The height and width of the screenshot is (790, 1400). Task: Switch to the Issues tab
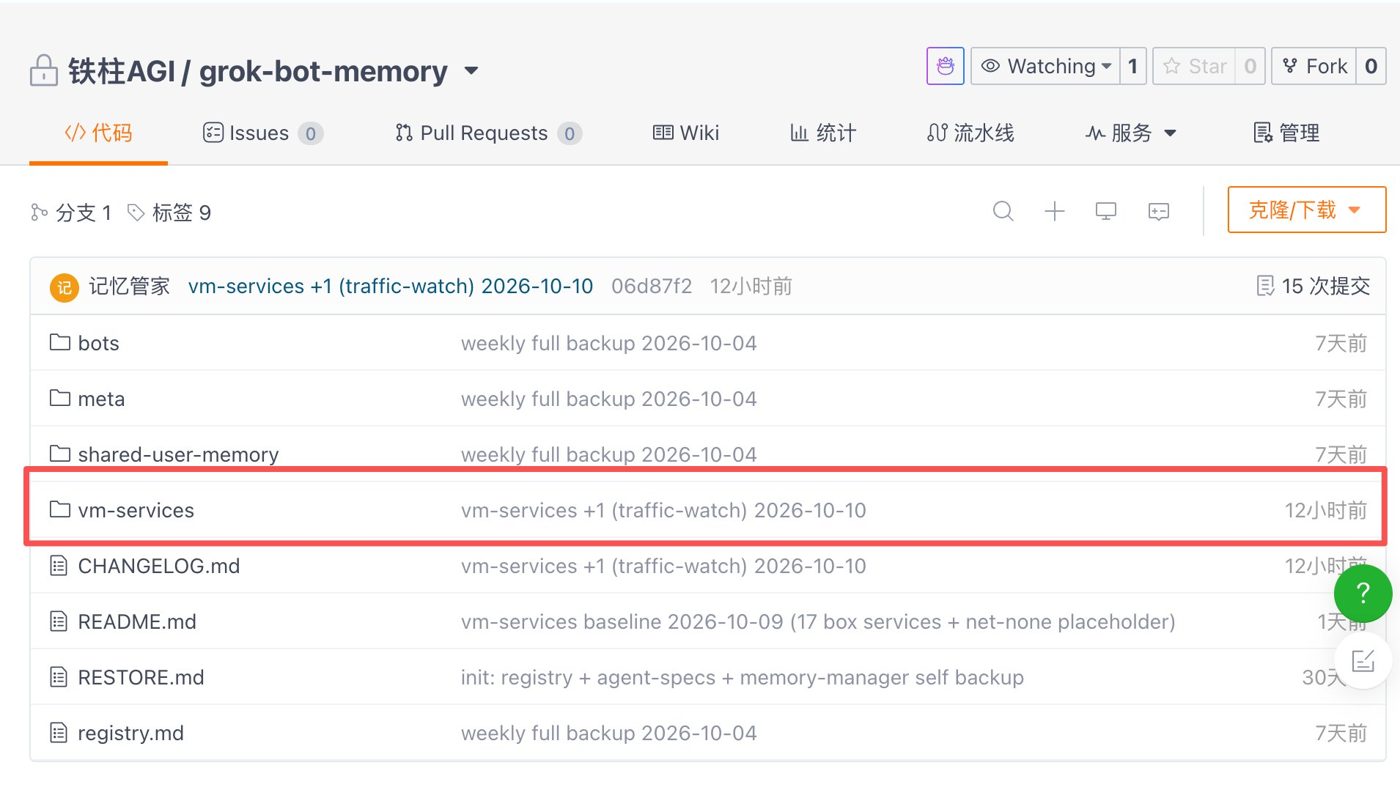(262, 133)
